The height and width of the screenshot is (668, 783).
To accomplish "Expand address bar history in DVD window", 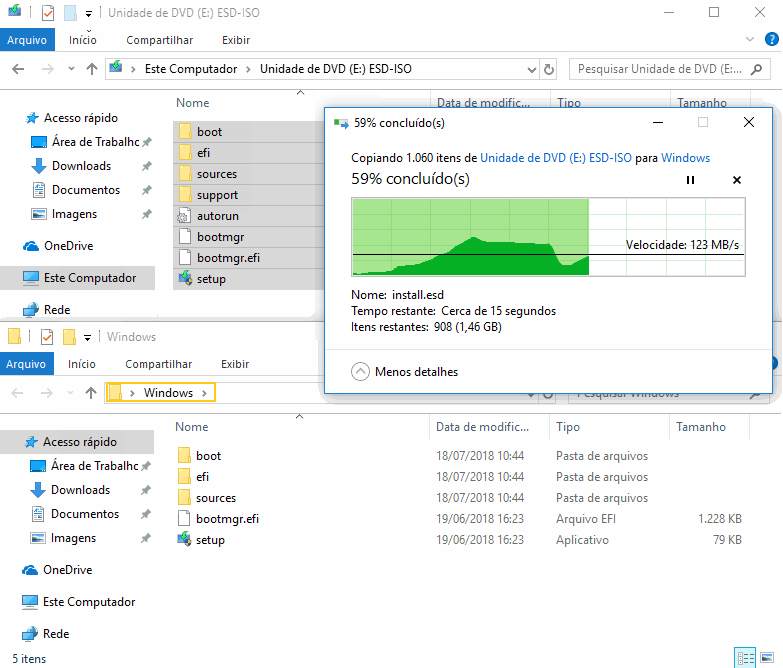I will click(531, 69).
